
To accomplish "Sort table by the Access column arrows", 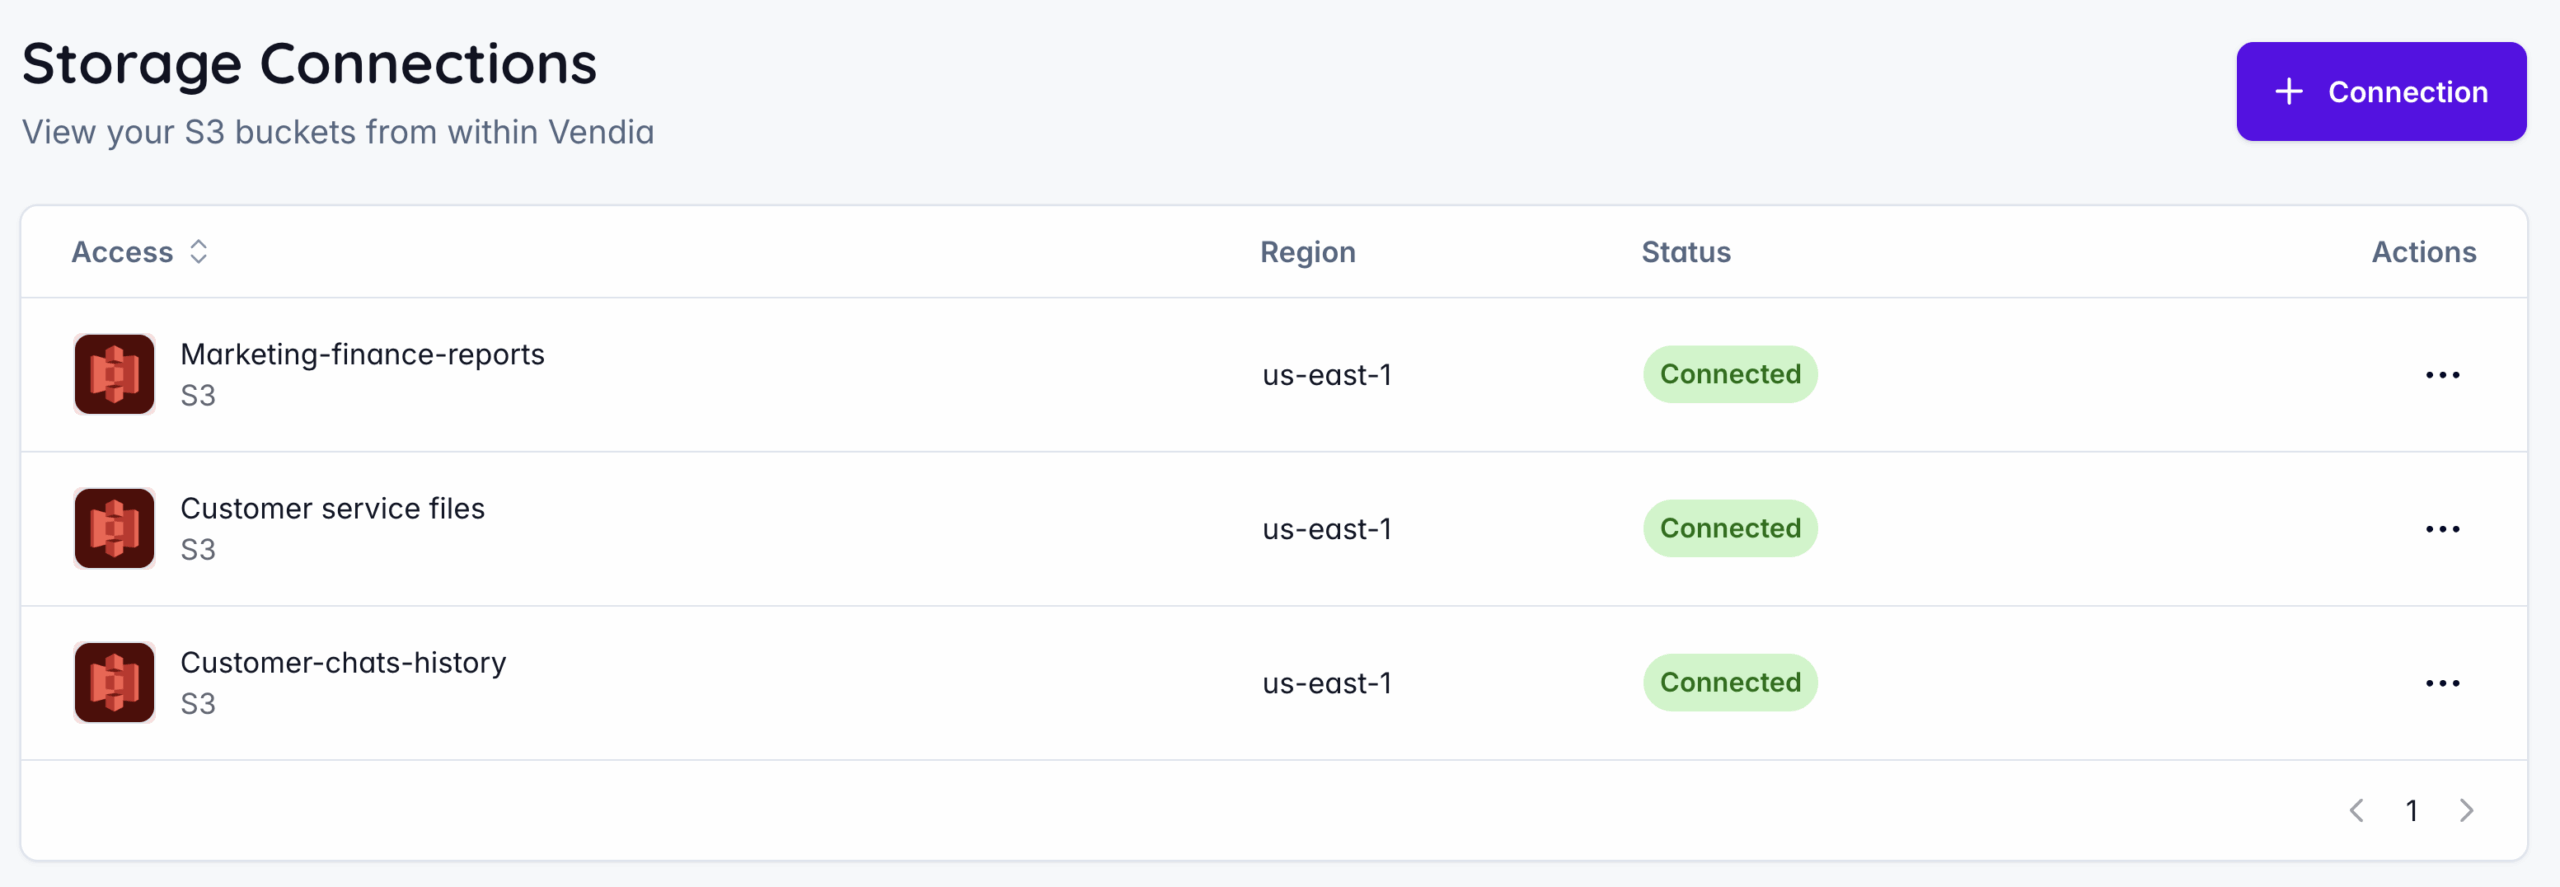I will point(198,252).
